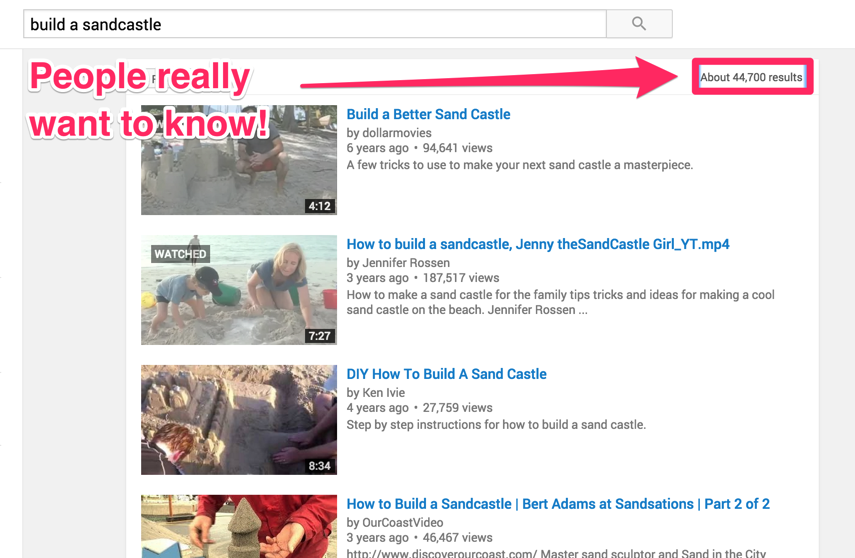Open 'How to build a sandcastle, Jenny theSandCastle Girl' video
Screen dimensions: 855x558
coord(538,244)
